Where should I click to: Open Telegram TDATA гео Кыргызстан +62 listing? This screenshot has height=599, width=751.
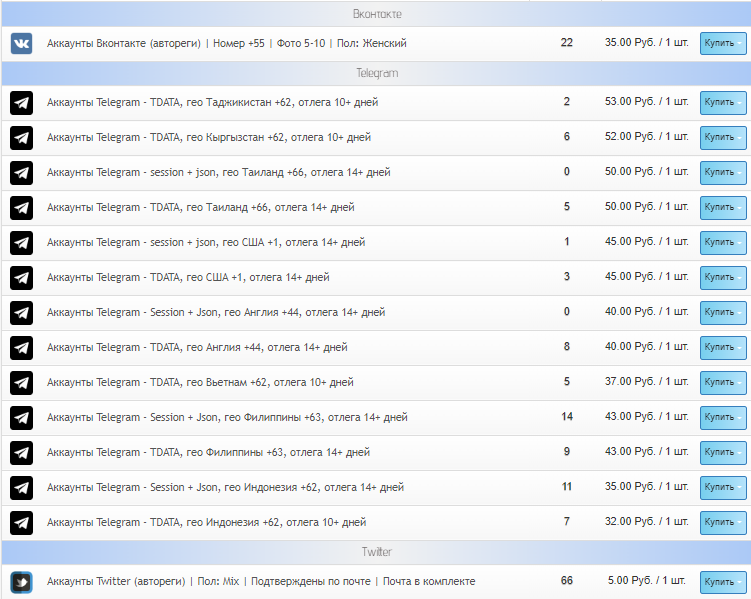pos(209,137)
